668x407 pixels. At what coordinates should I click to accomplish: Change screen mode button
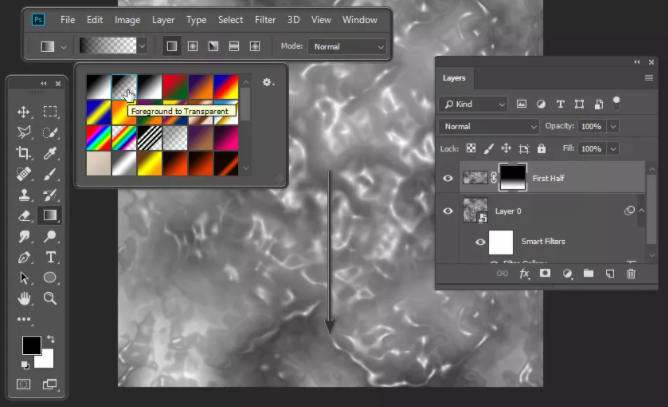(50, 384)
